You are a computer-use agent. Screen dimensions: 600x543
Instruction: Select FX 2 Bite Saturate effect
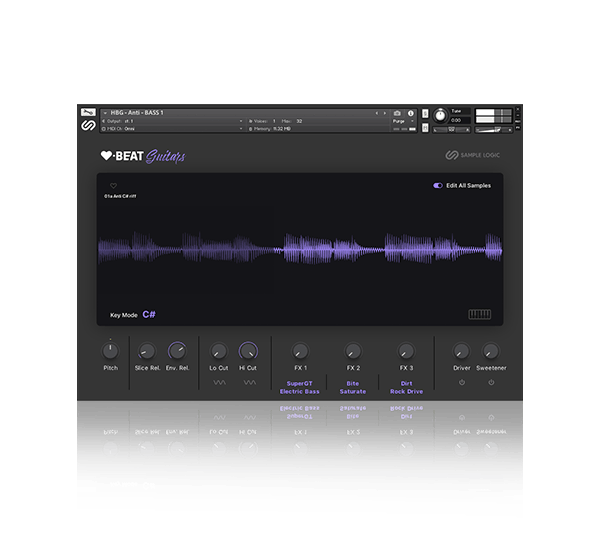353,387
